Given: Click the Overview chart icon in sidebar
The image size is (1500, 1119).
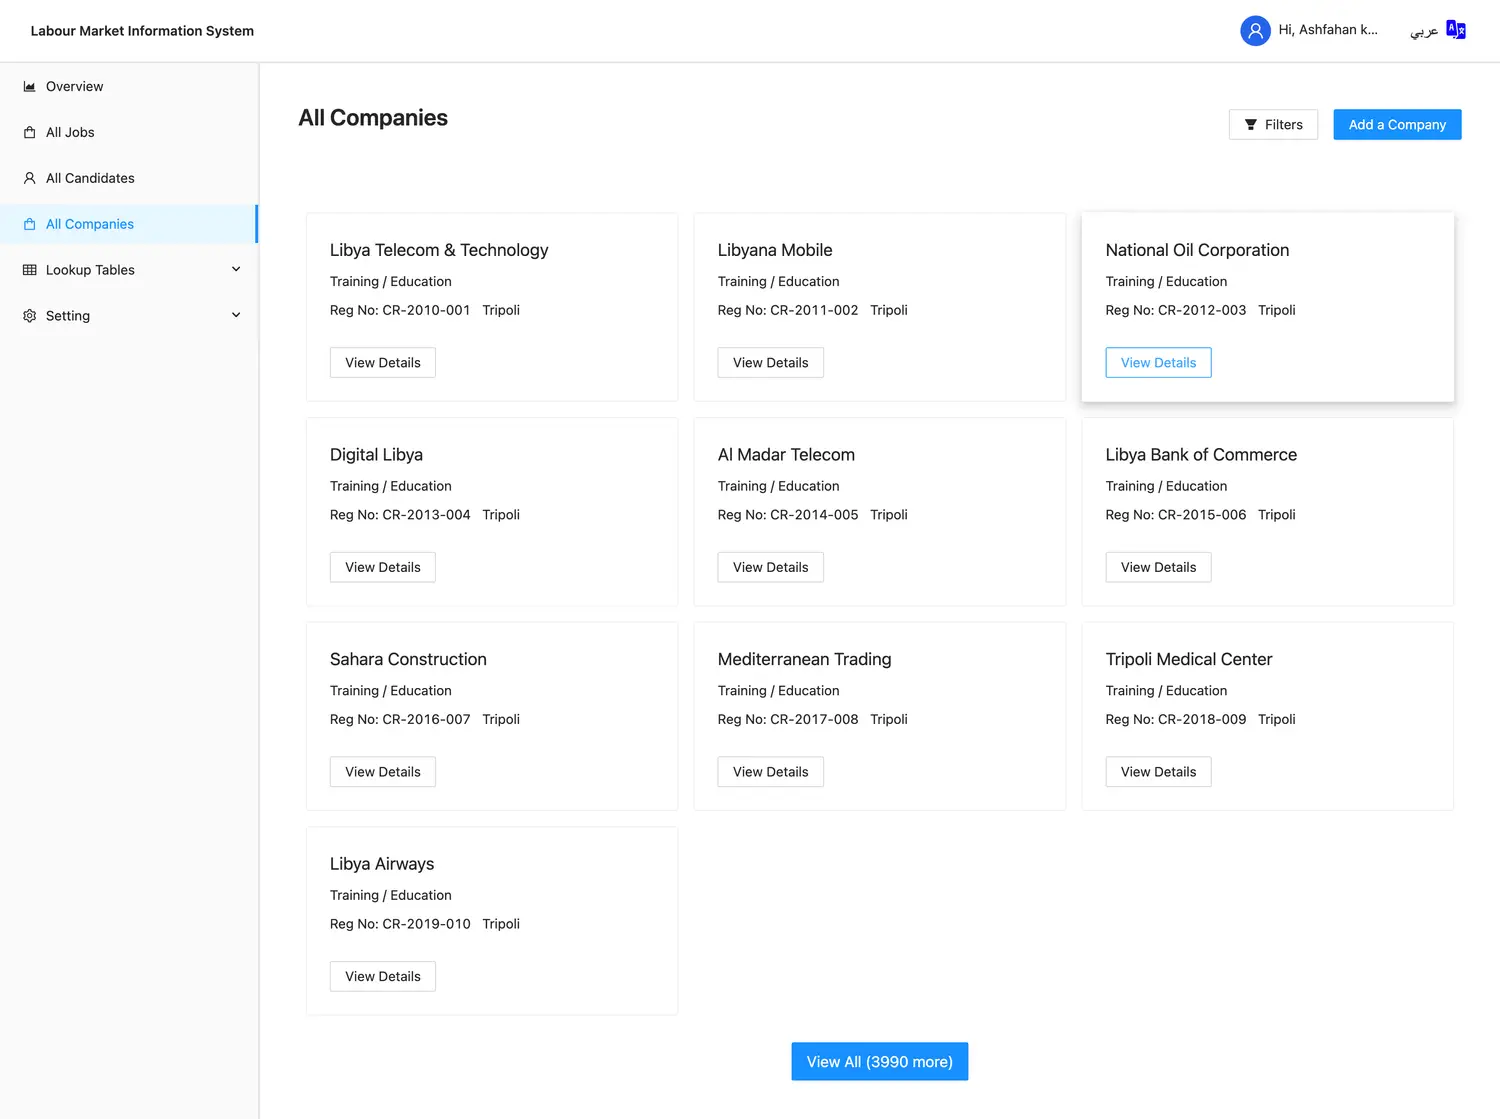Looking at the screenshot, I should (x=30, y=87).
